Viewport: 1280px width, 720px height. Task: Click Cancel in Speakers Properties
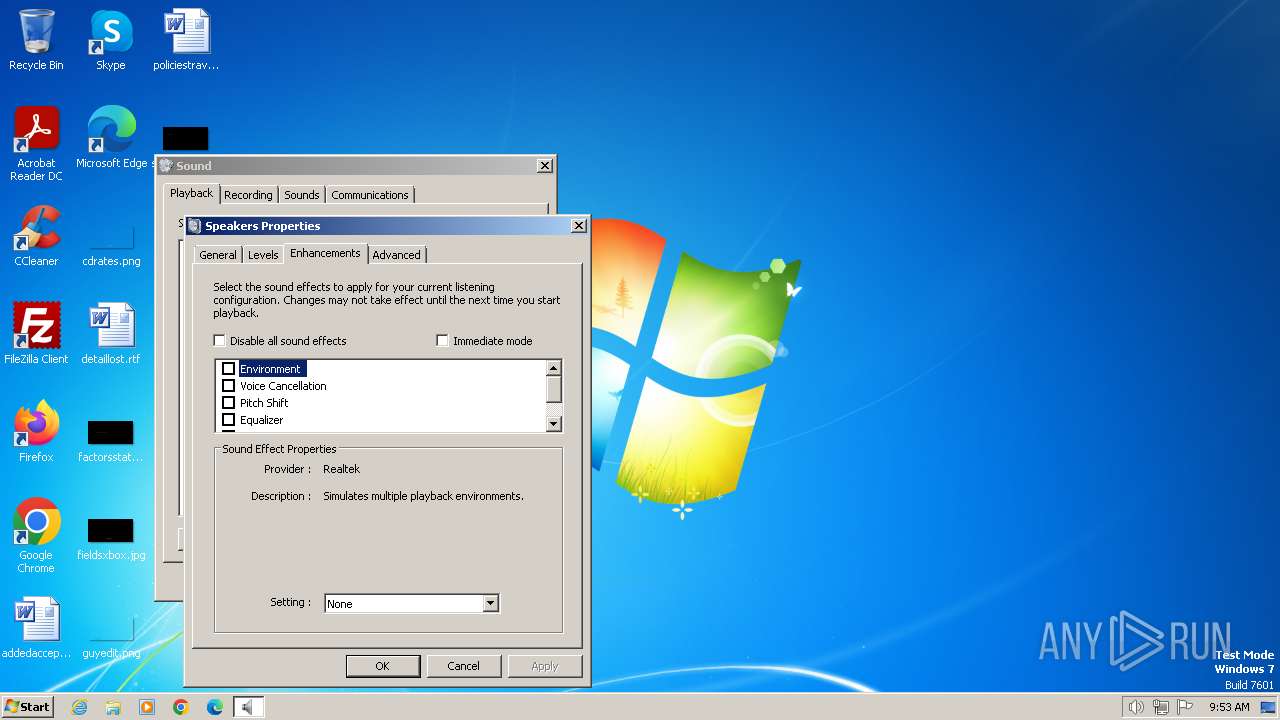coord(463,666)
